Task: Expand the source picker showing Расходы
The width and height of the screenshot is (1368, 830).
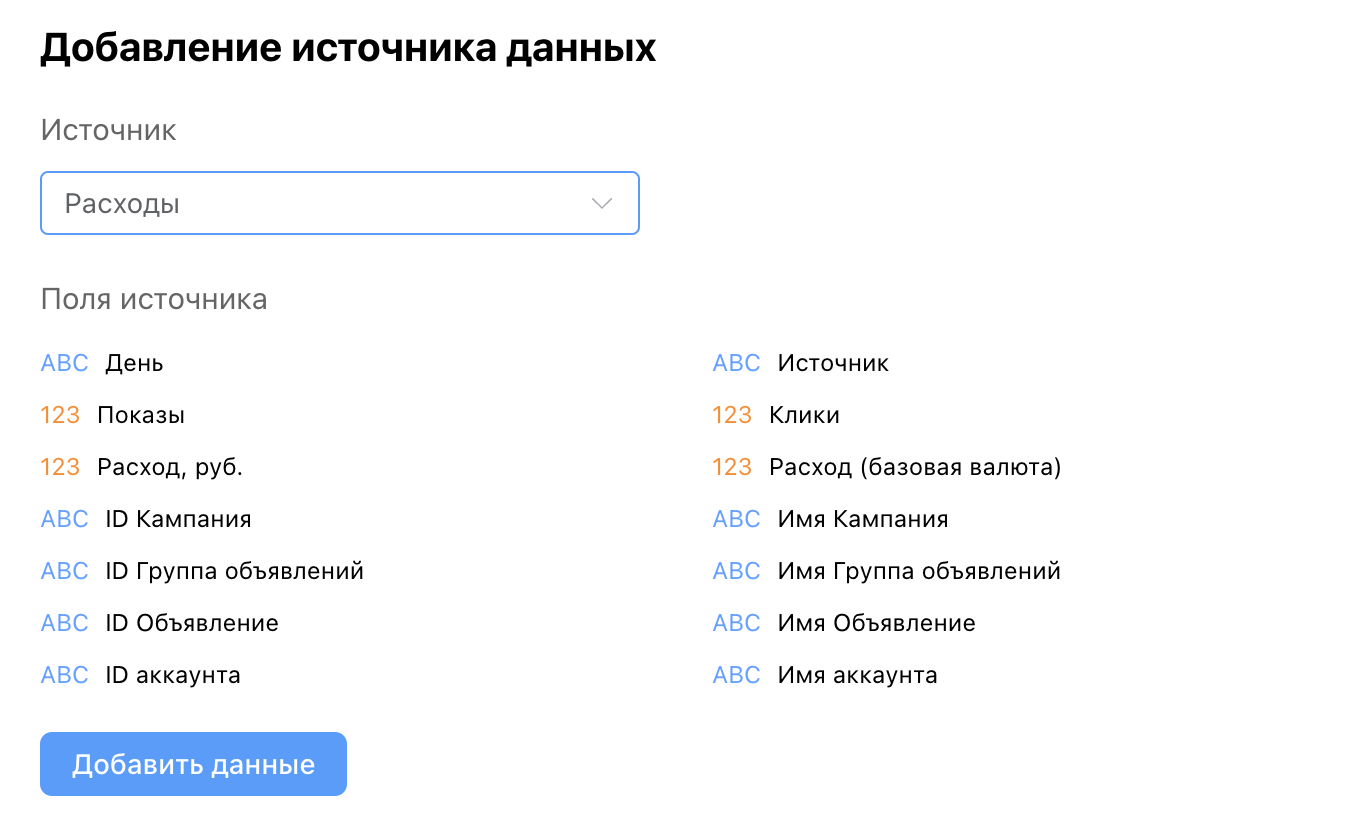Action: pos(340,203)
